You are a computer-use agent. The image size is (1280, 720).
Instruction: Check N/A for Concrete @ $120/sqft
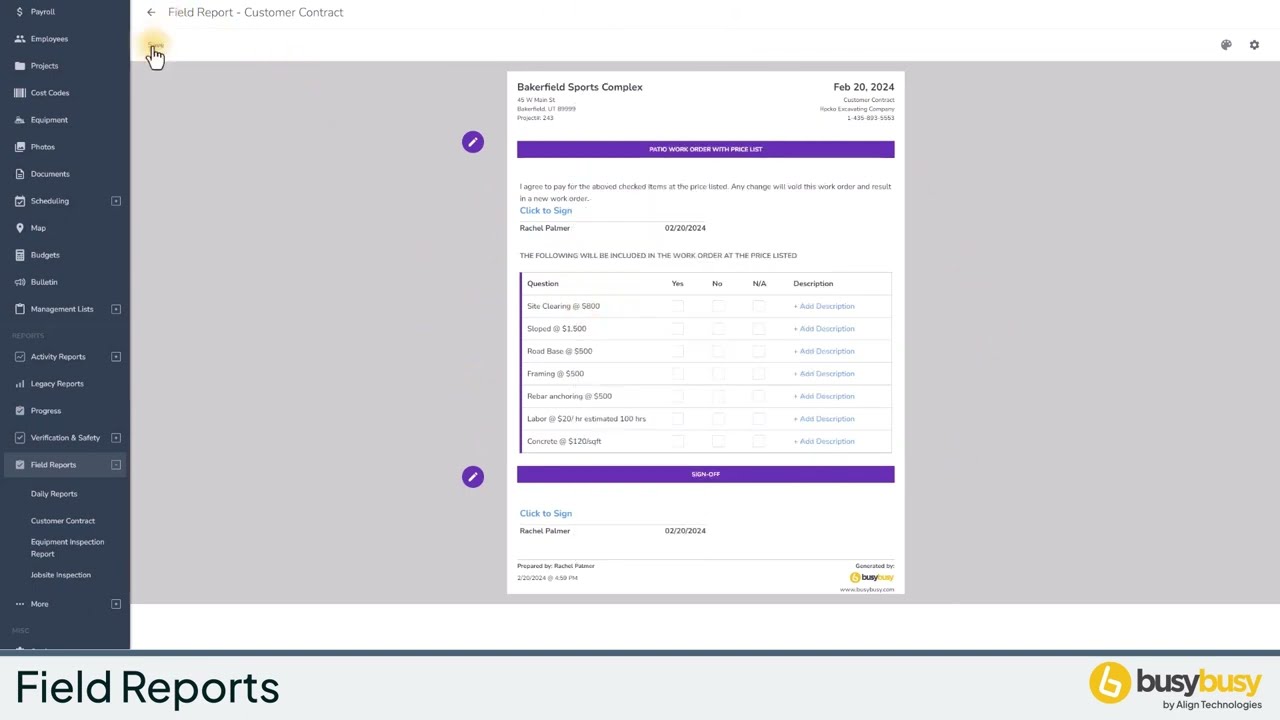pos(758,441)
